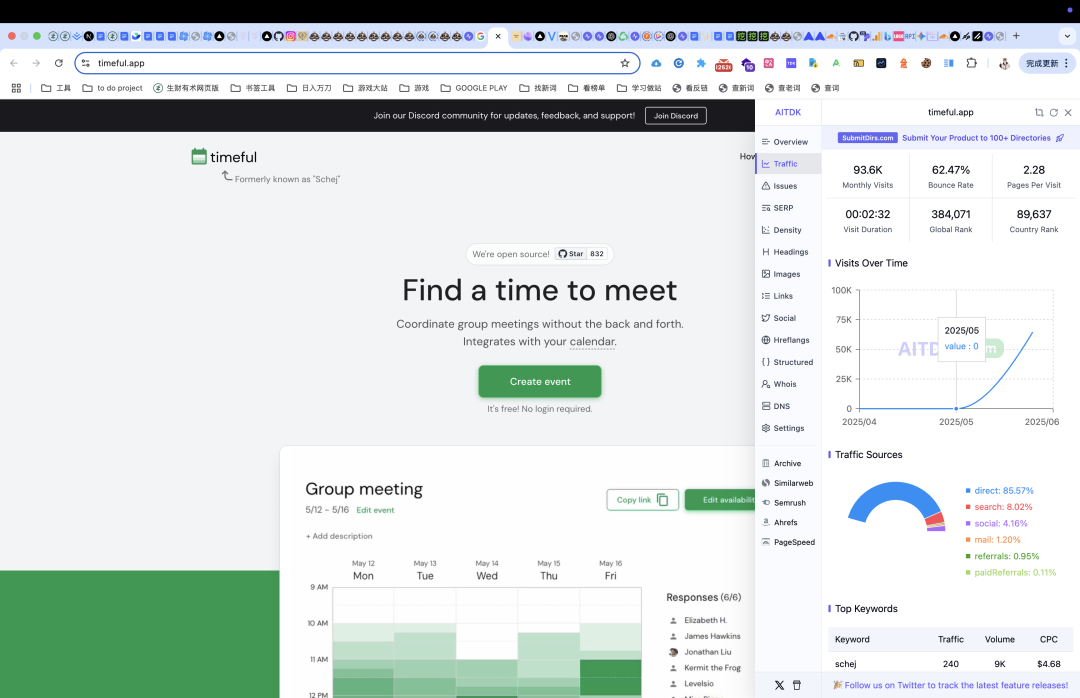
Task: Open the to do project bookmarks folder
Action: click(x=112, y=88)
